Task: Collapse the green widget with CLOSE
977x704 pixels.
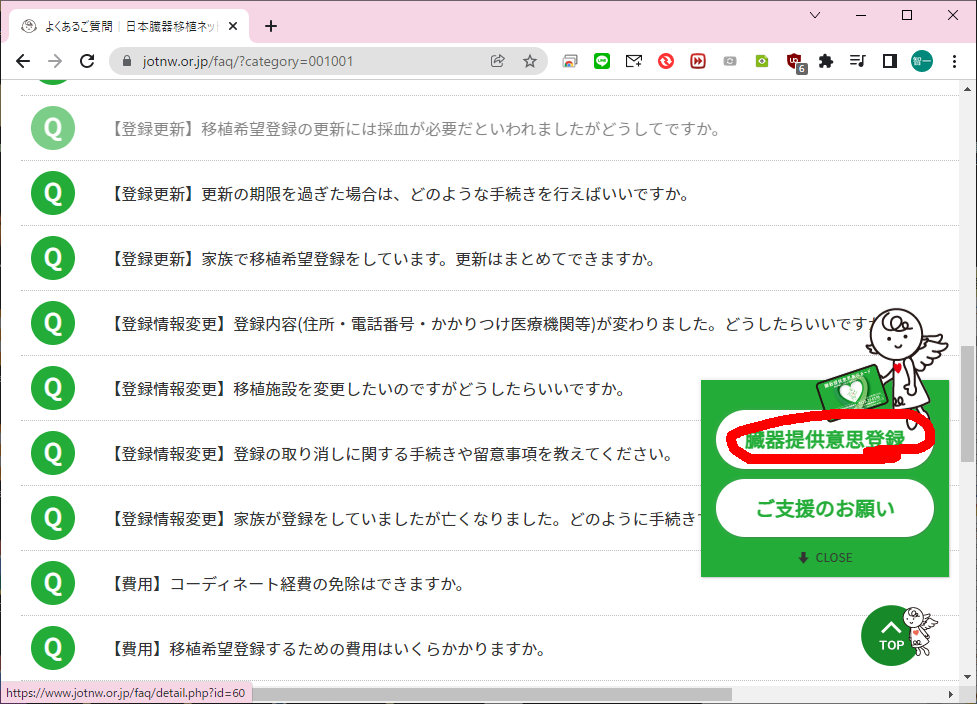Action: pos(825,557)
